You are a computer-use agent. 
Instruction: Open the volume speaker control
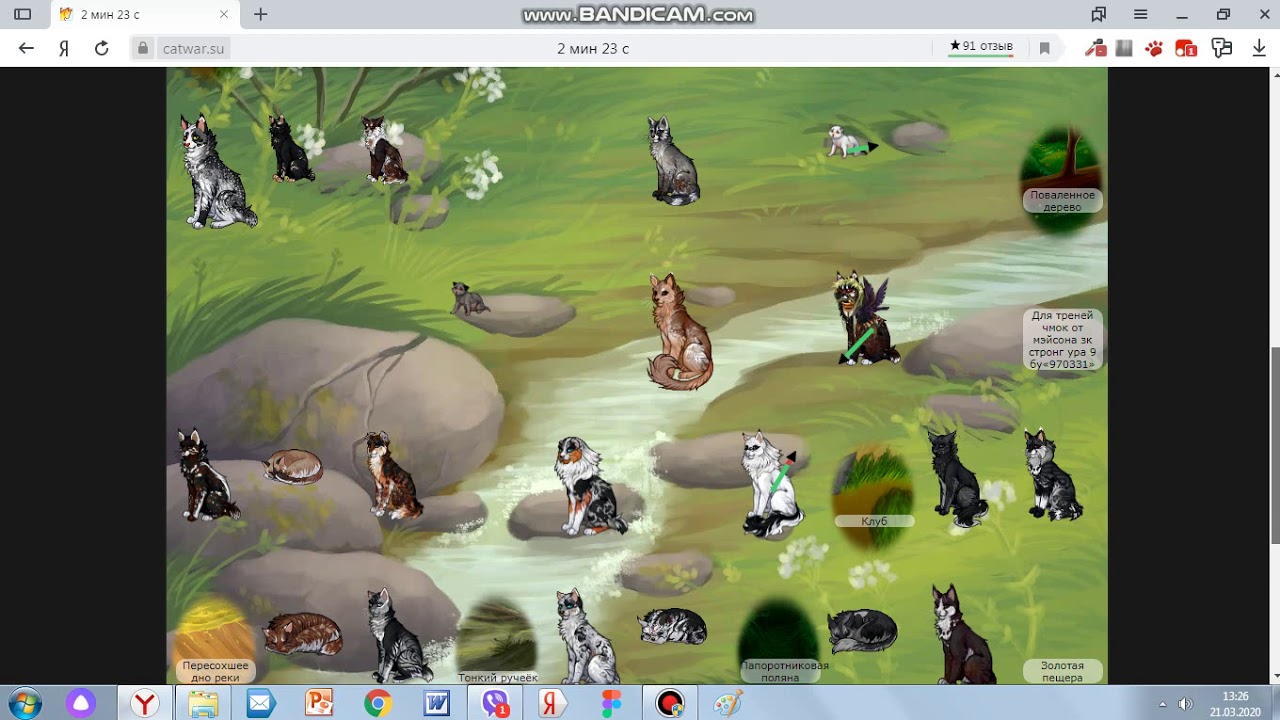[x=1185, y=704]
